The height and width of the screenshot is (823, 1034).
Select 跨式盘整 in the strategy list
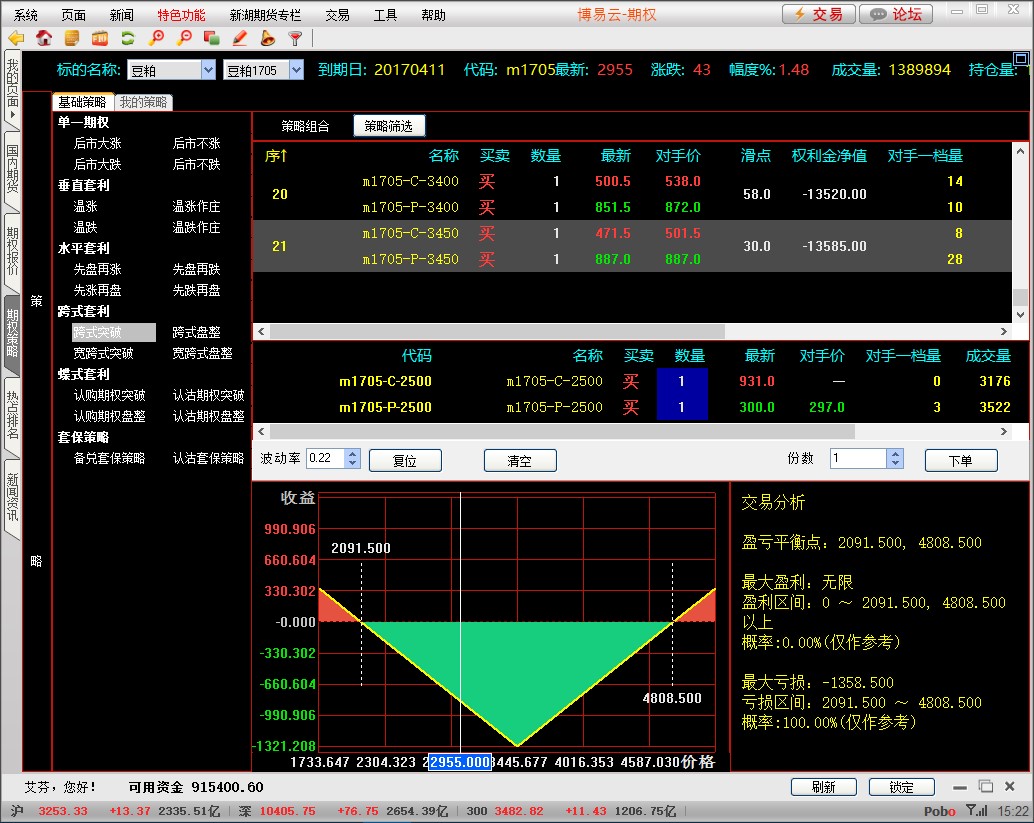coord(196,332)
